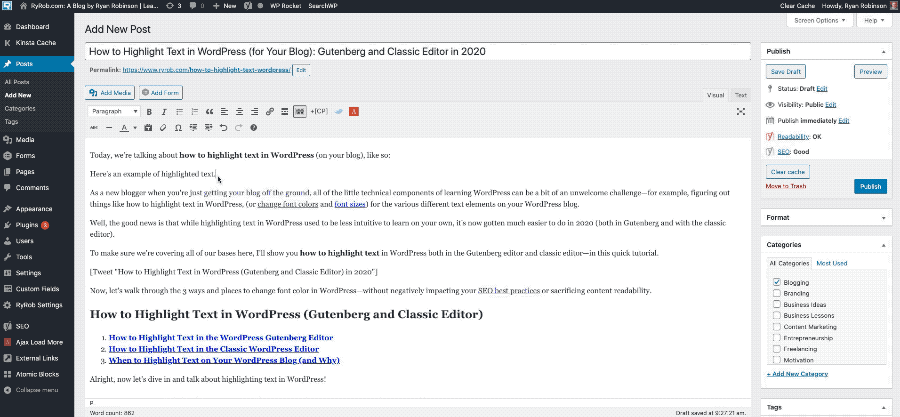Viewport: 900px width, 417px height.
Task: Toggle the toolbar kitchen sink button
Action: pos(299,112)
